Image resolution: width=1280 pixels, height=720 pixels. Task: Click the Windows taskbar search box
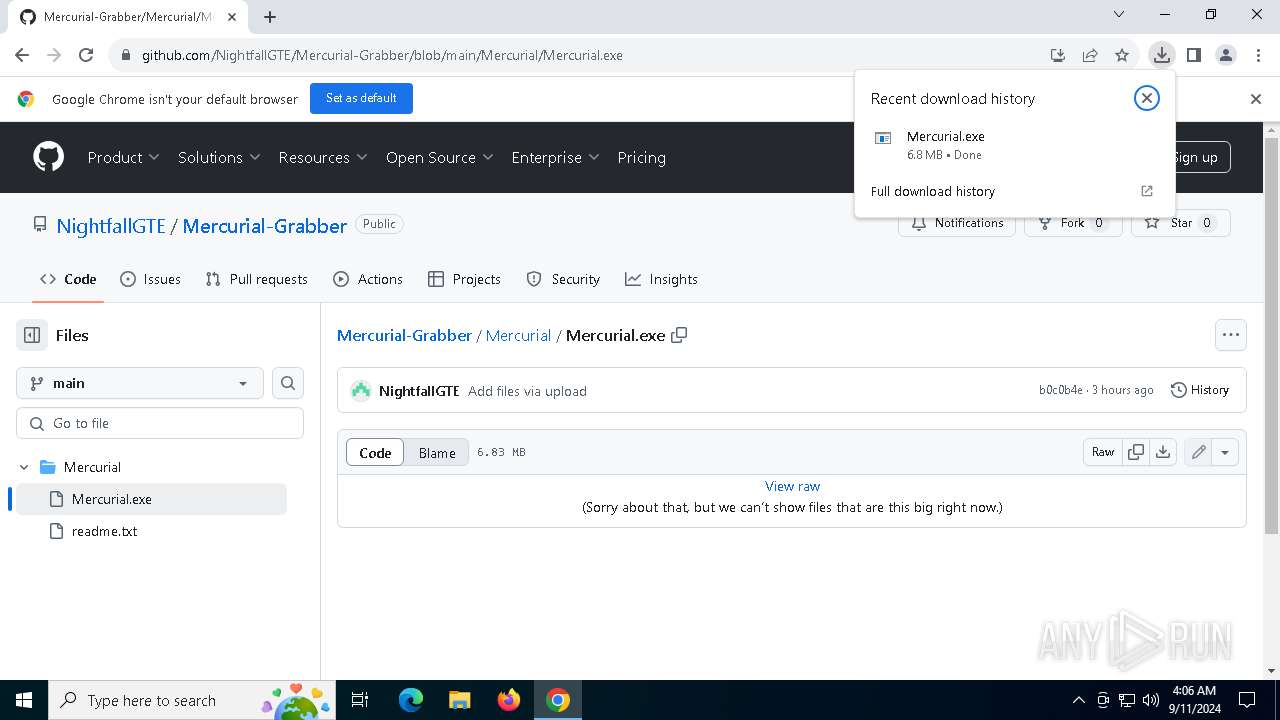click(x=190, y=700)
